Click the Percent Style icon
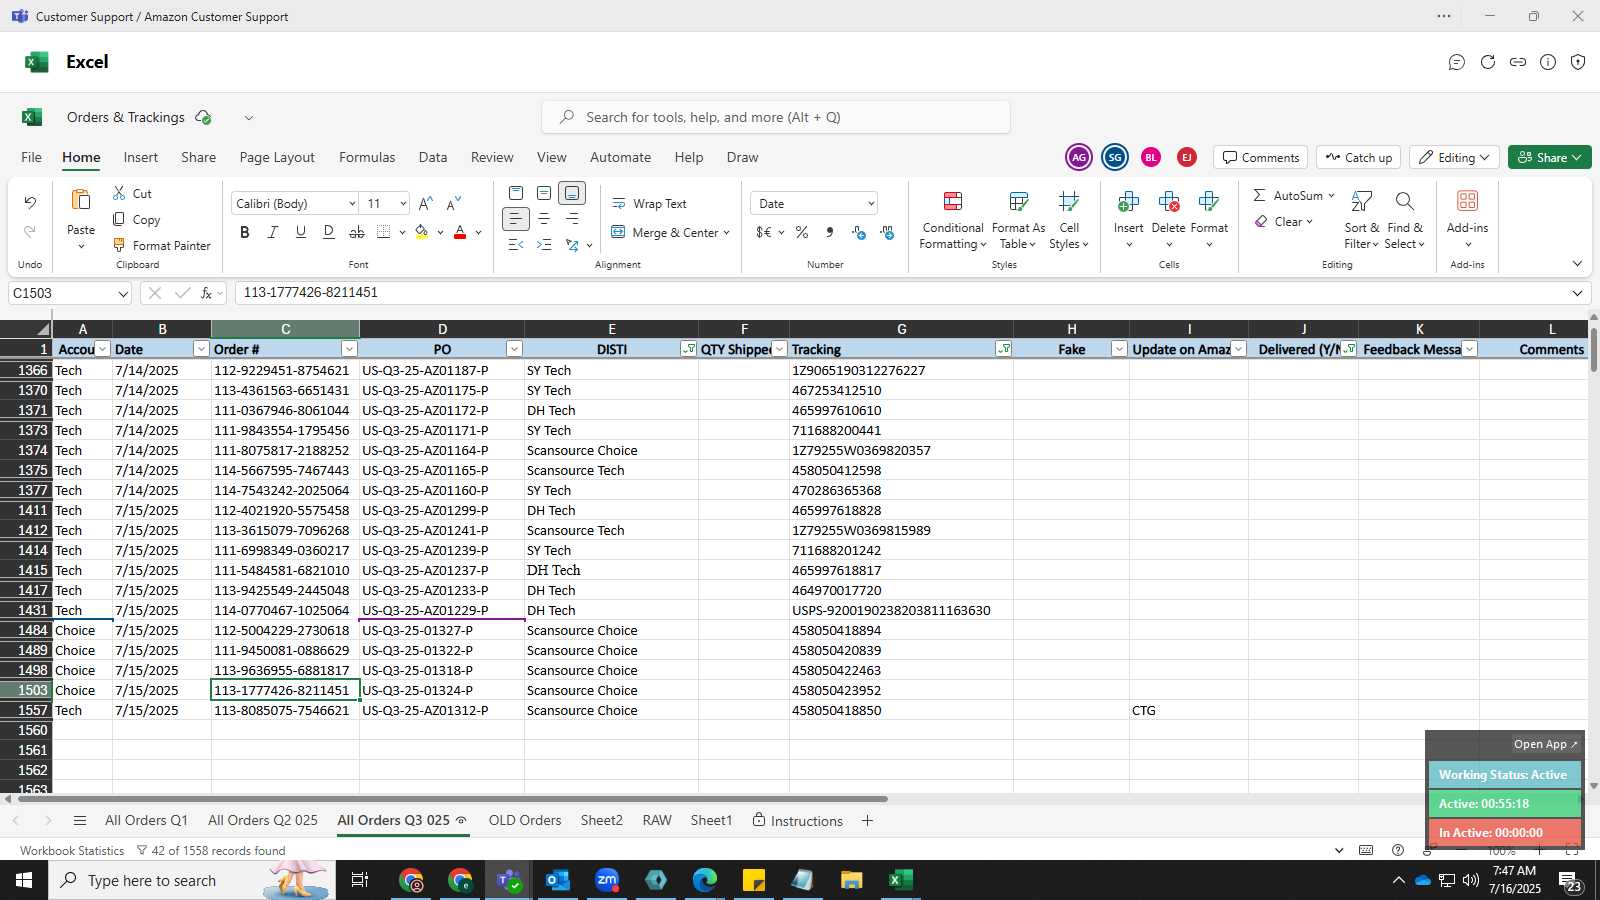 pos(802,232)
